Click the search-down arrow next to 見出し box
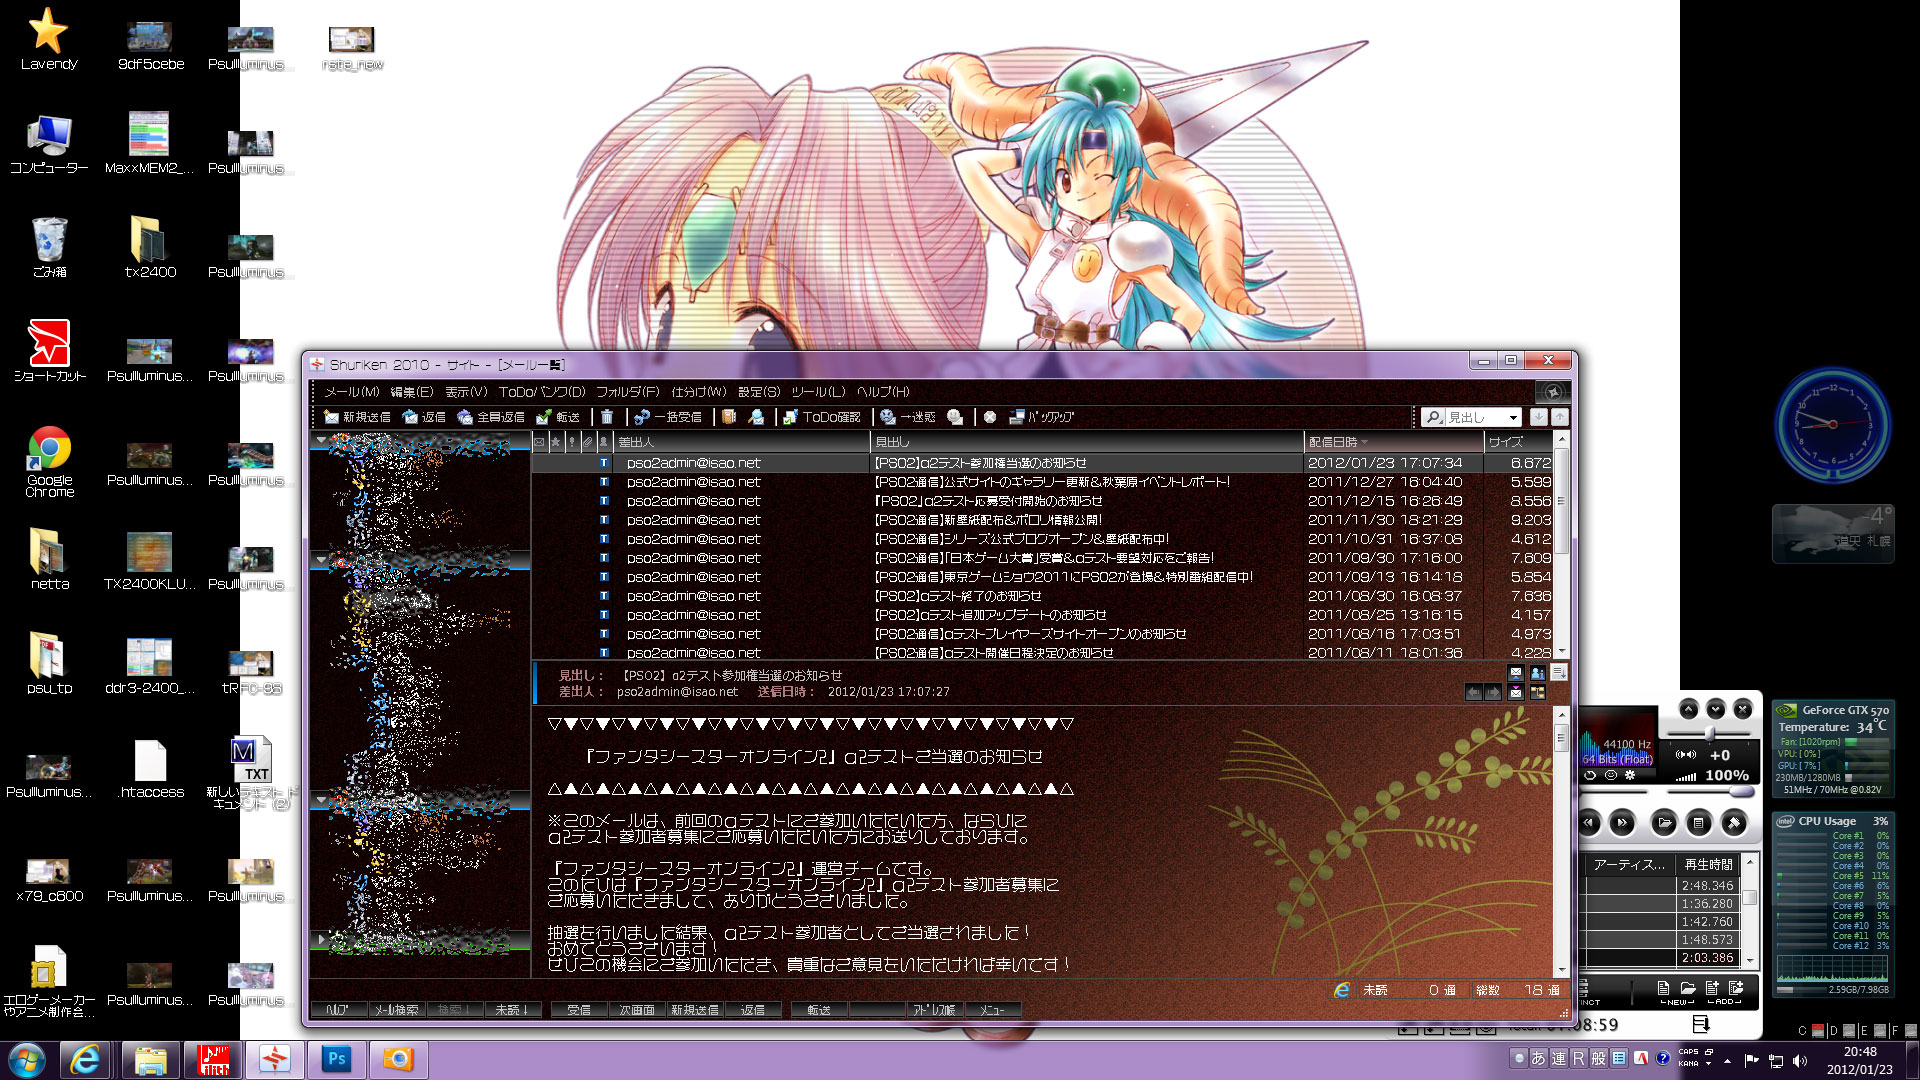This screenshot has height=1080, width=1920. (1538, 417)
